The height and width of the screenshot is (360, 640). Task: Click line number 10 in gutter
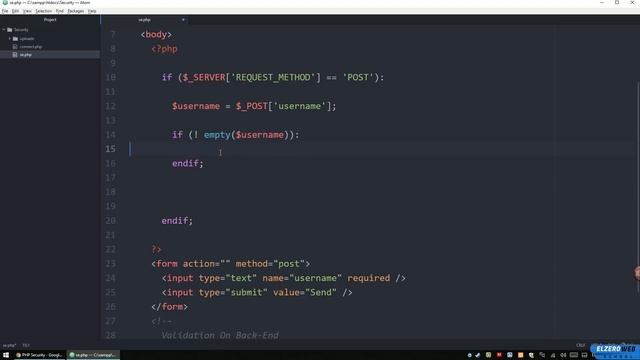click(x=110, y=77)
